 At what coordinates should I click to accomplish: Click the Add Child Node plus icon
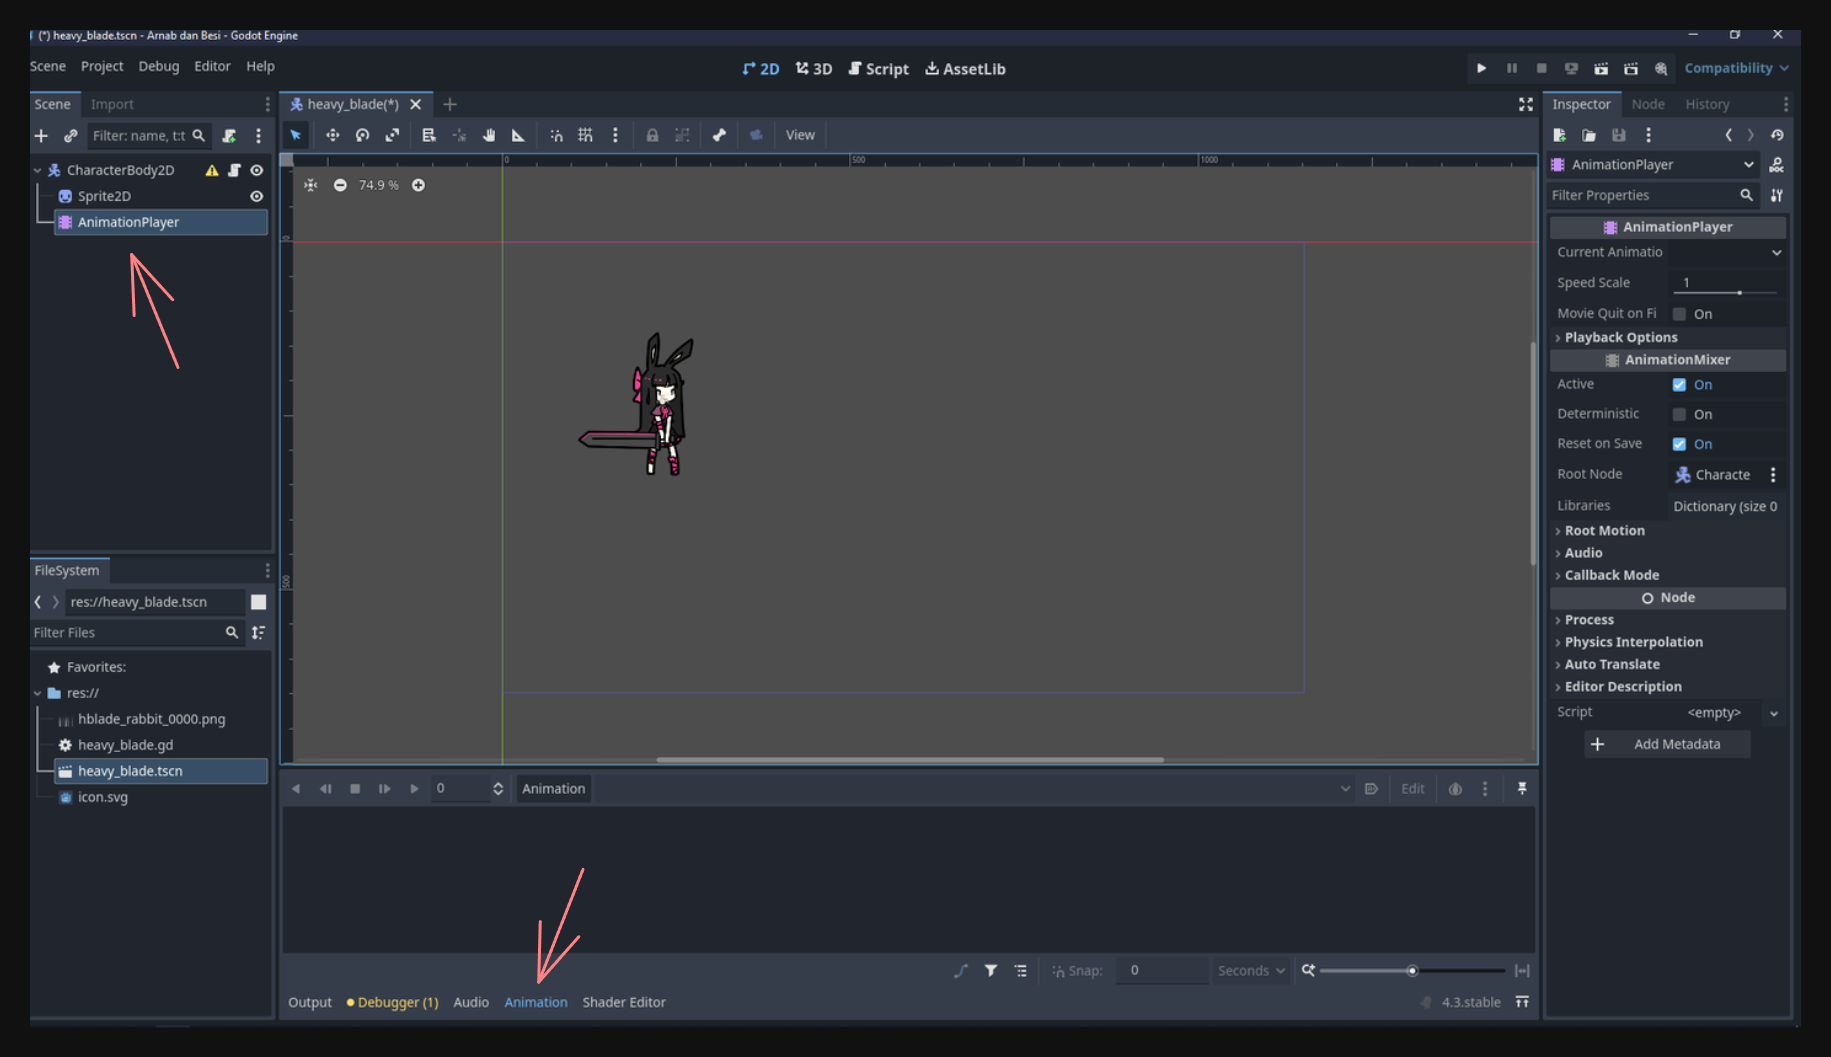coord(41,136)
